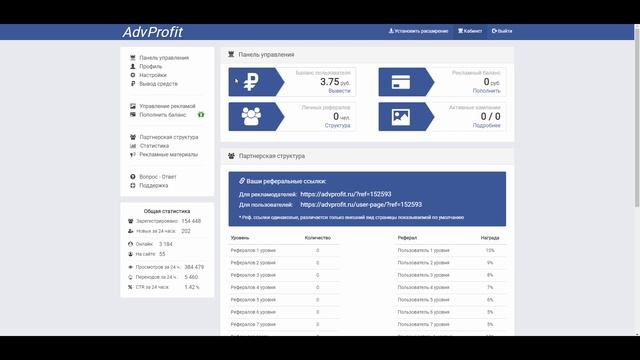Open Панель управления in the sidebar
The width and height of the screenshot is (640, 360).
point(164,58)
